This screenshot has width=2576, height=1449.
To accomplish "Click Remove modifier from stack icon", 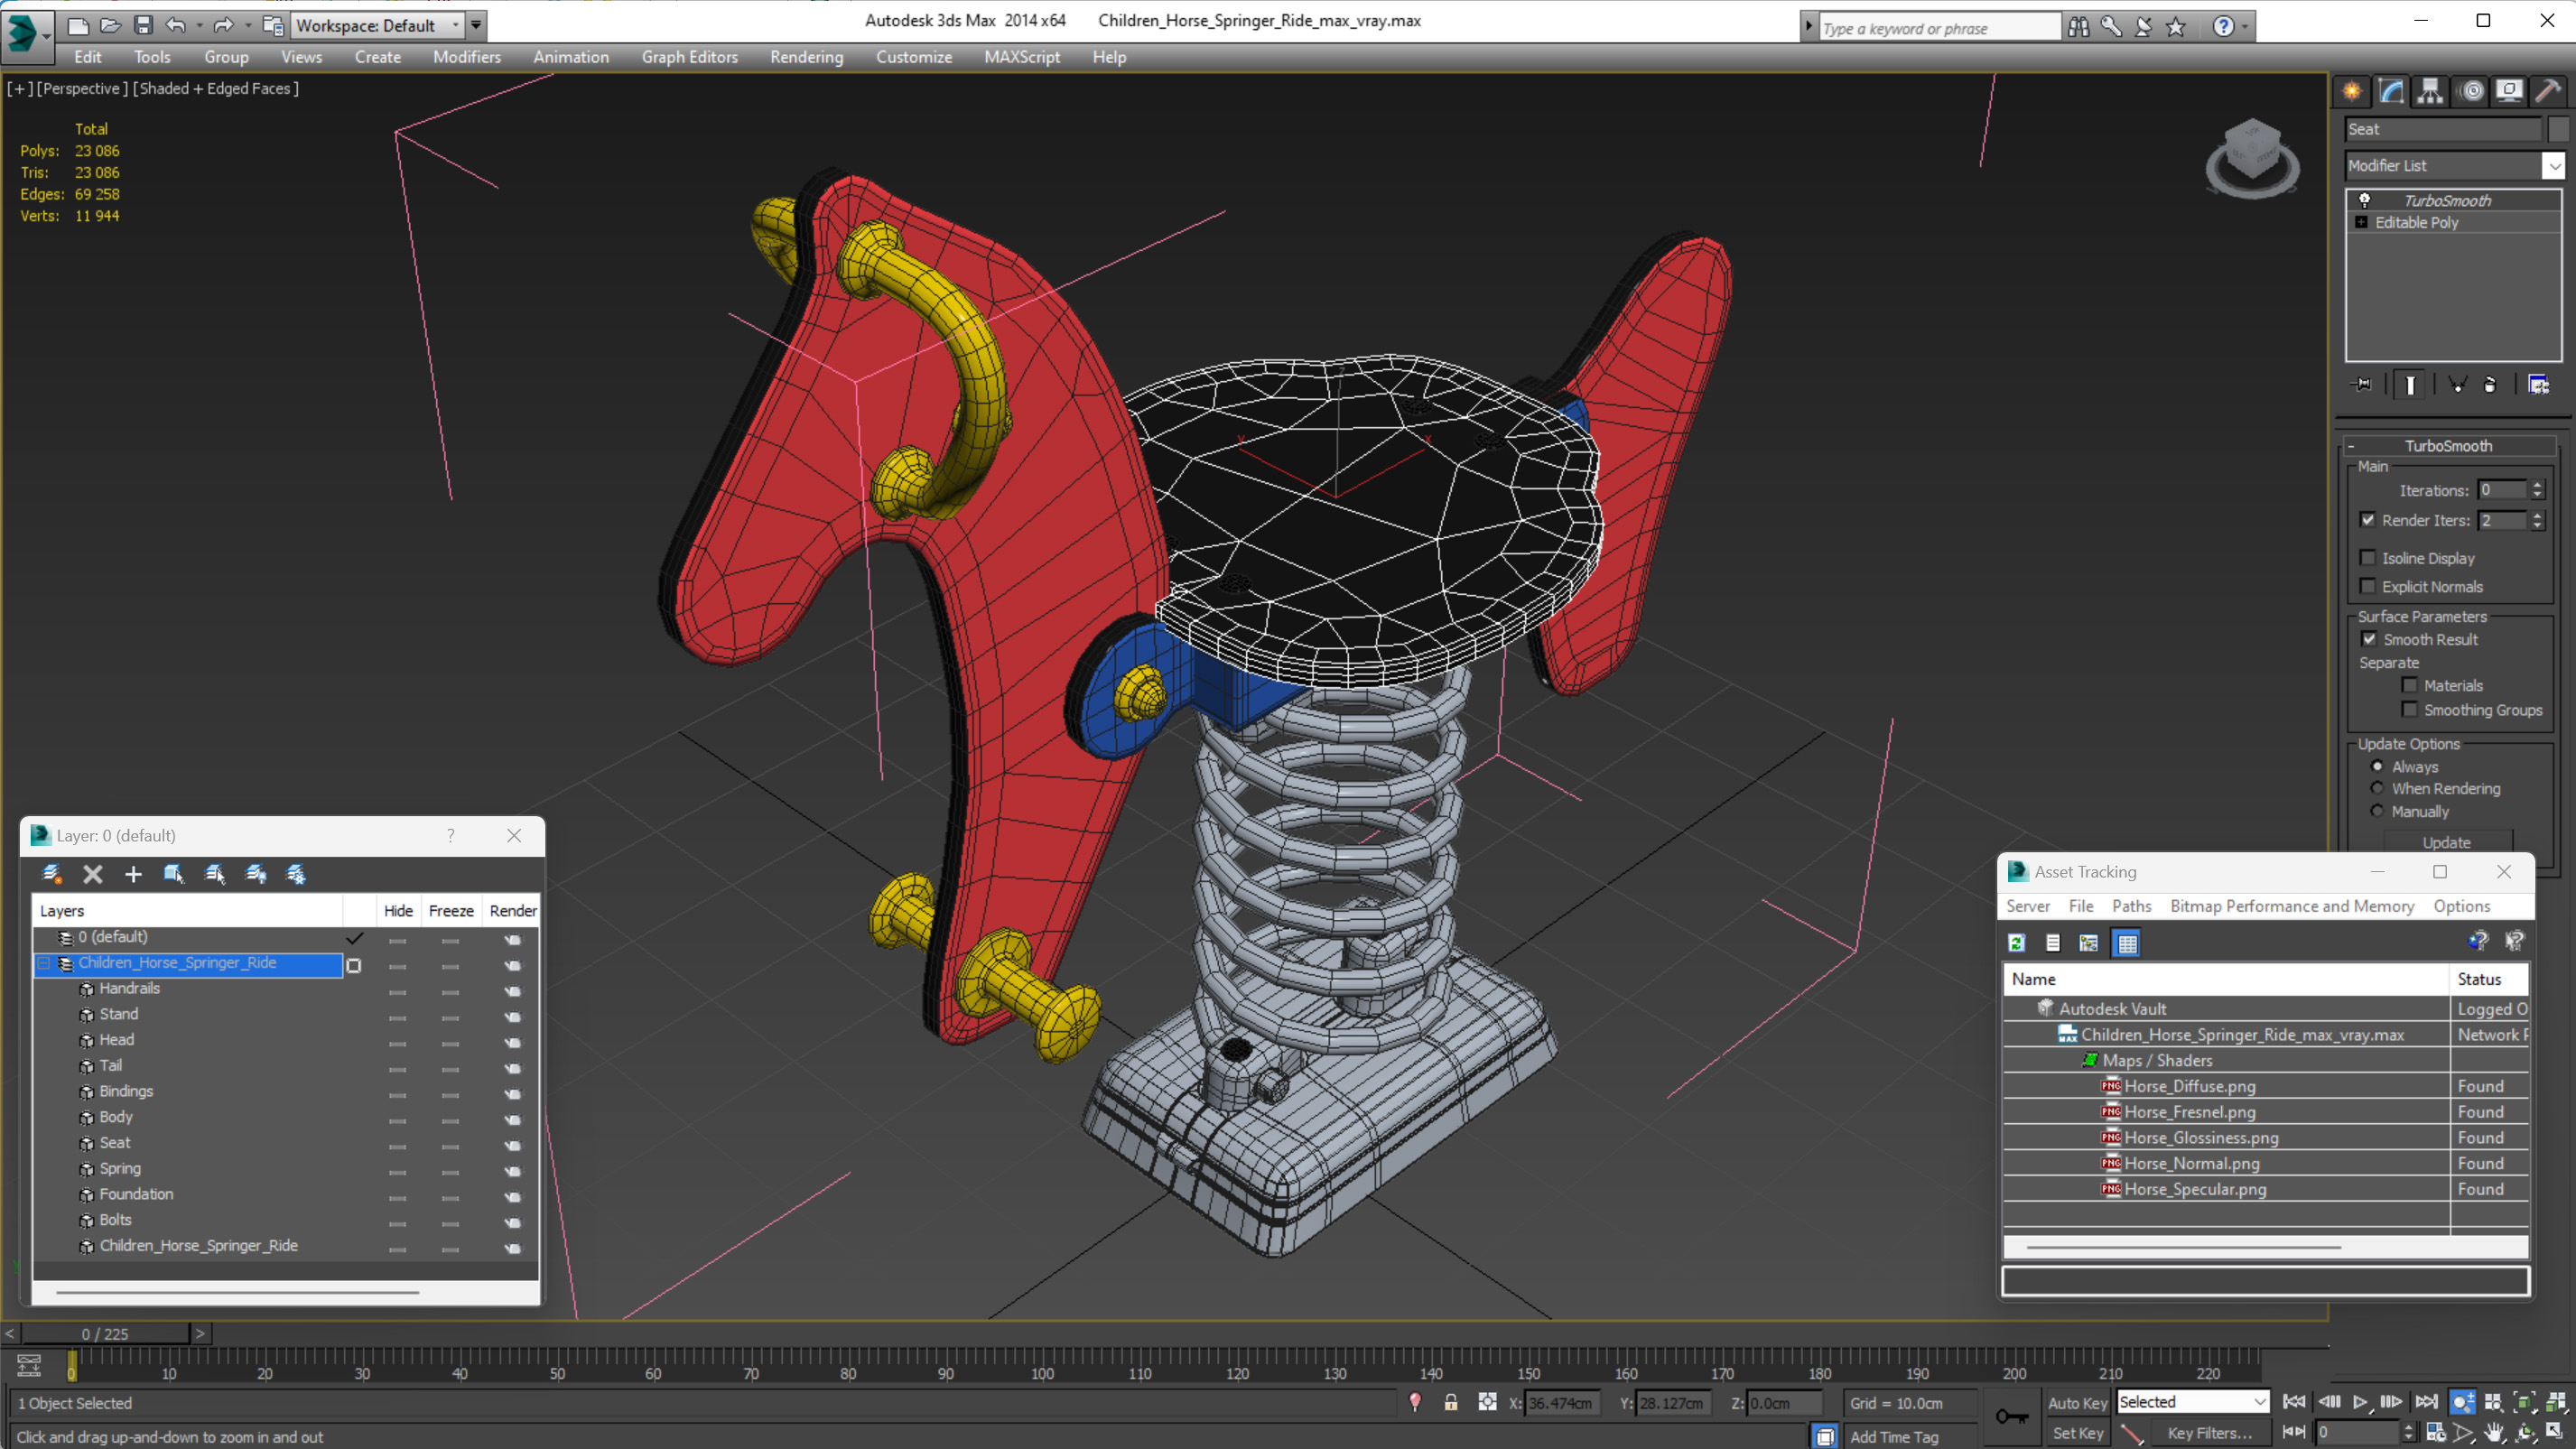I will click(2490, 385).
